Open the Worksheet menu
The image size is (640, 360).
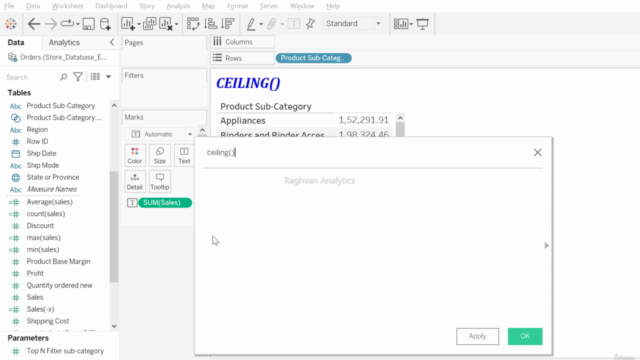coord(67,6)
